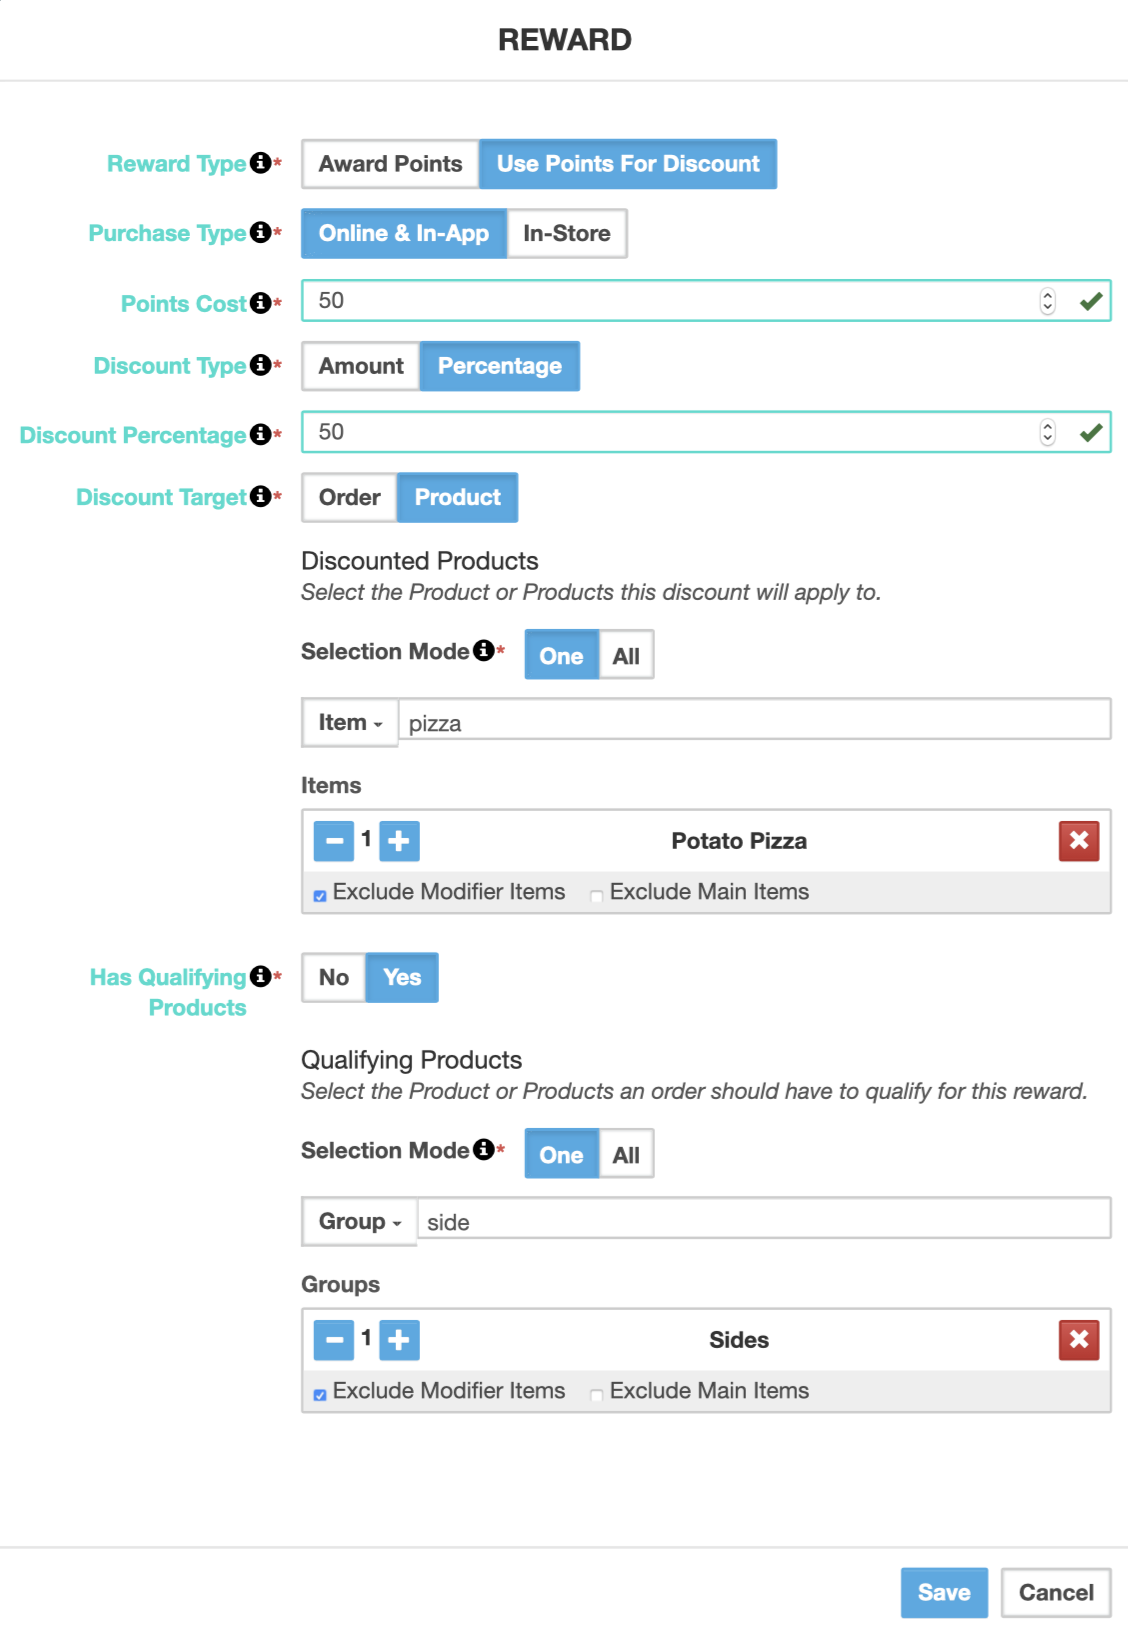Select Award Points reward type
This screenshot has width=1128, height=1634.
pos(389,163)
